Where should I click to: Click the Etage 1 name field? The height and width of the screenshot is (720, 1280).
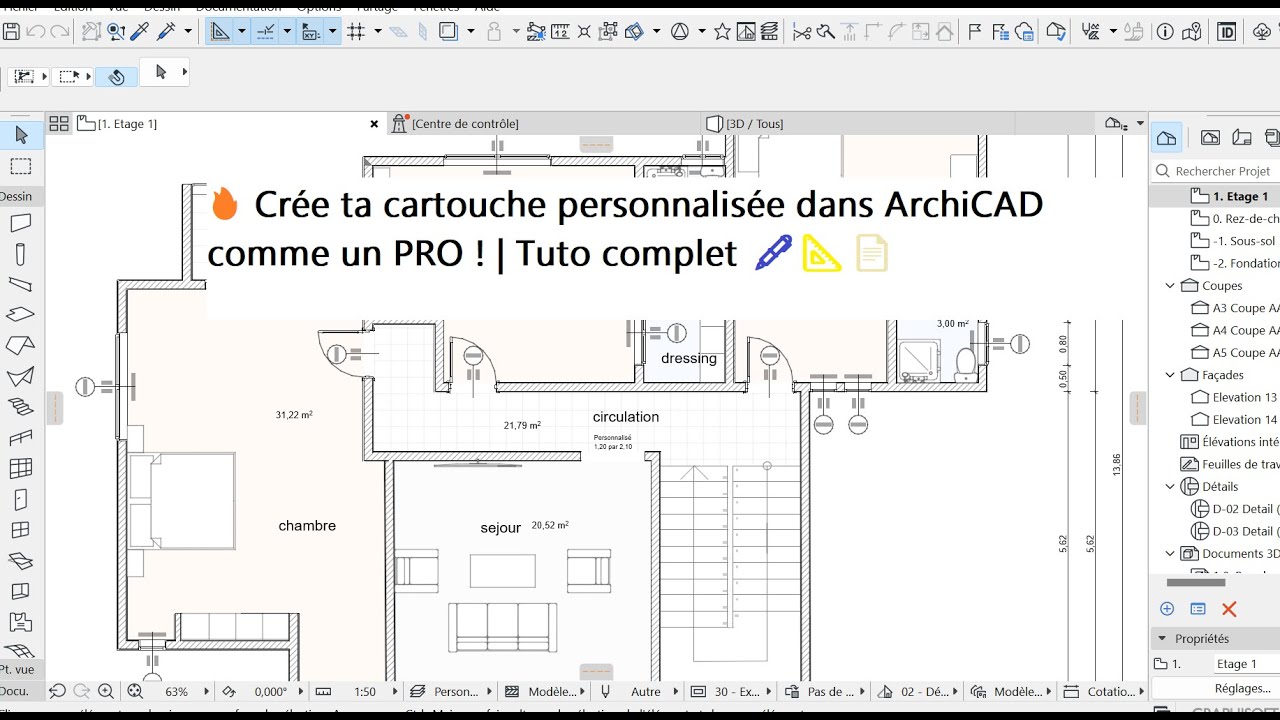click(1246, 664)
